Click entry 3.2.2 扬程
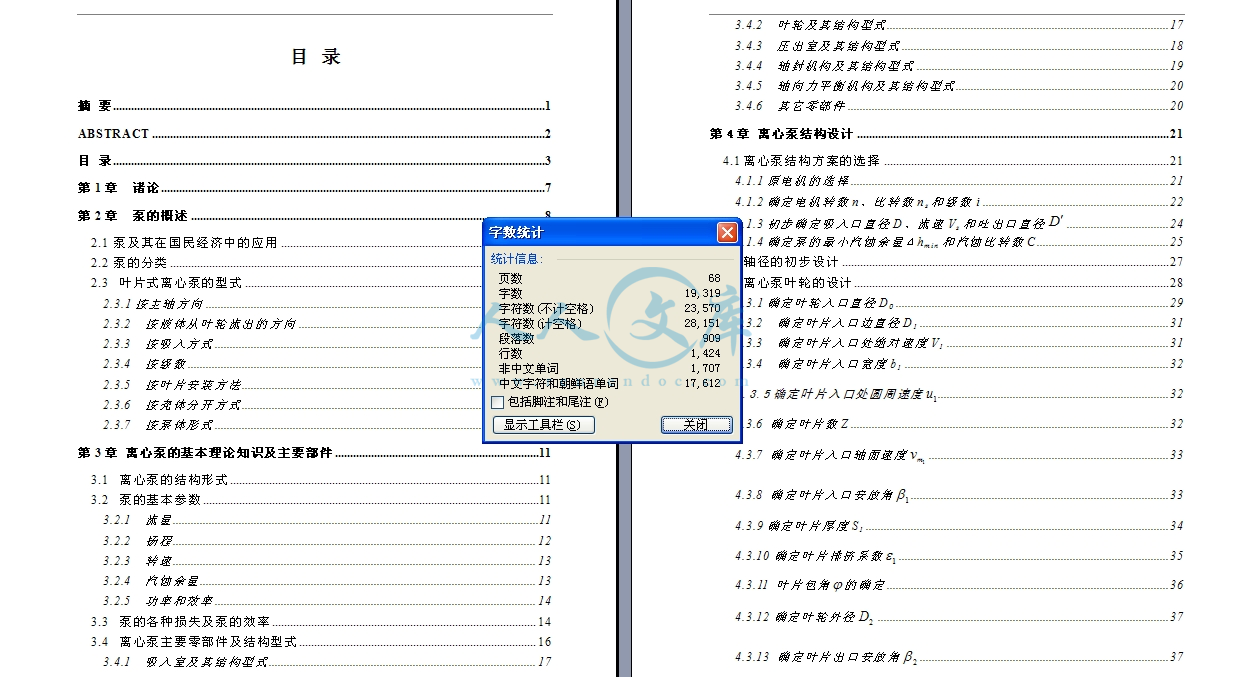This screenshot has width=1246, height=677. pyautogui.click(x=327, y=541)
